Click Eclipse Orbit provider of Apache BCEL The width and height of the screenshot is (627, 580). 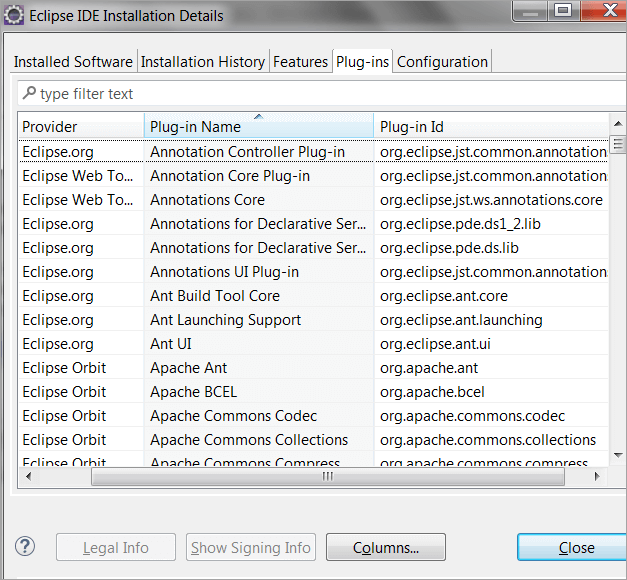pos(64,392)
